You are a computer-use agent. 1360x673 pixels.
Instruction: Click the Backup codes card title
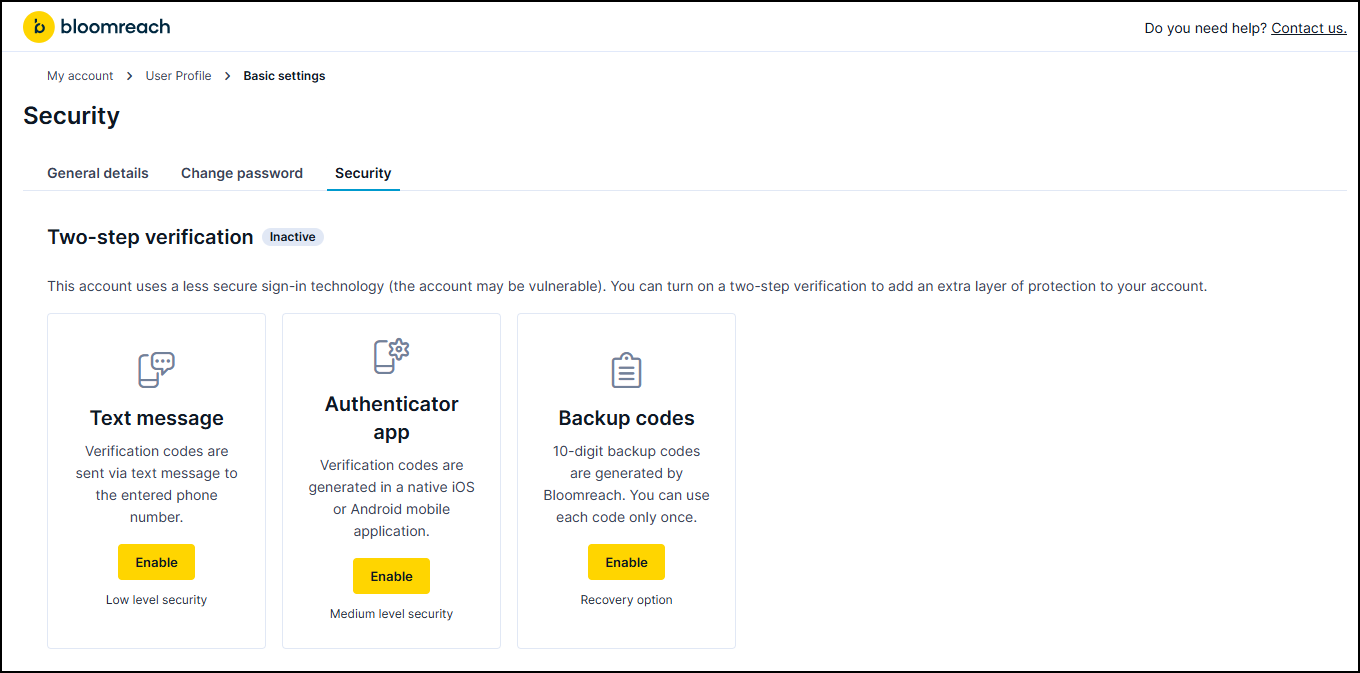pyautogui.click(x=626, y=418)
